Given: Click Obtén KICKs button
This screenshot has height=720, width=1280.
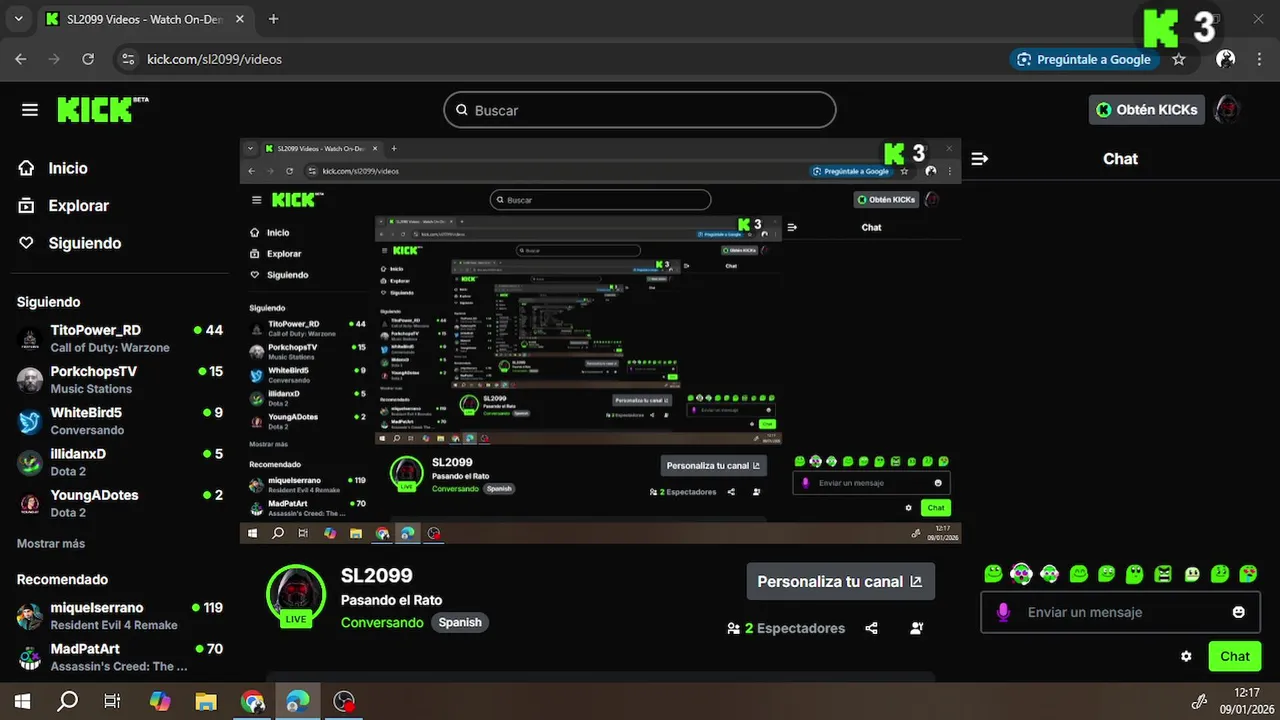Looking at the screenshot, I should point(1147,110).
